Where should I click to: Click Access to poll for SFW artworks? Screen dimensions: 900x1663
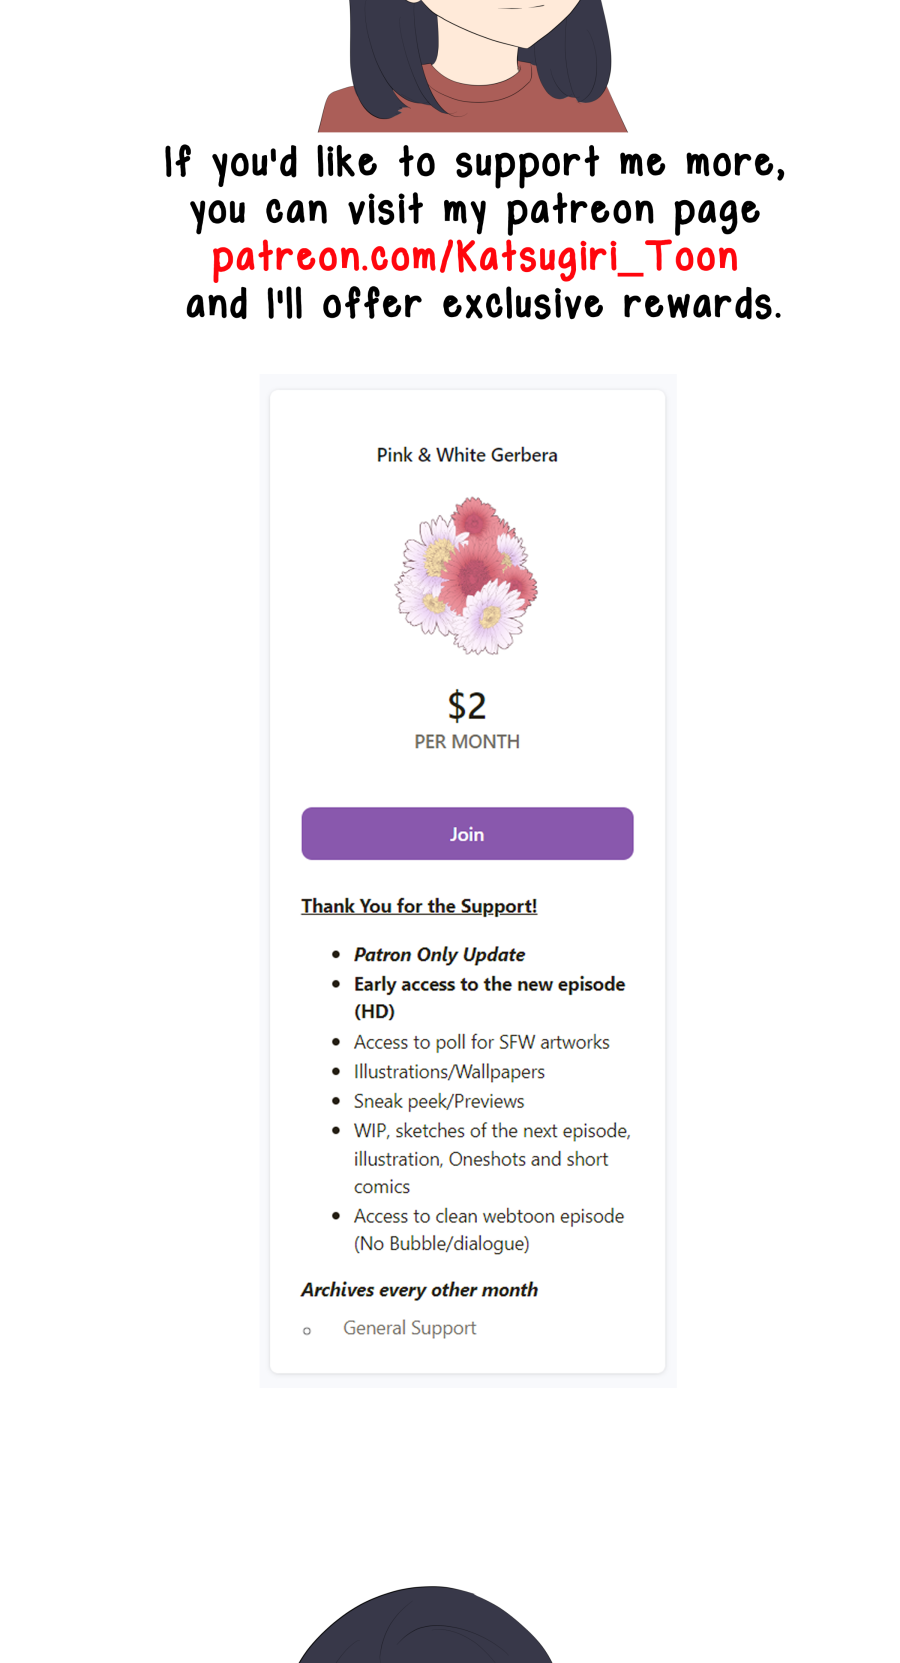point(481,1042)
